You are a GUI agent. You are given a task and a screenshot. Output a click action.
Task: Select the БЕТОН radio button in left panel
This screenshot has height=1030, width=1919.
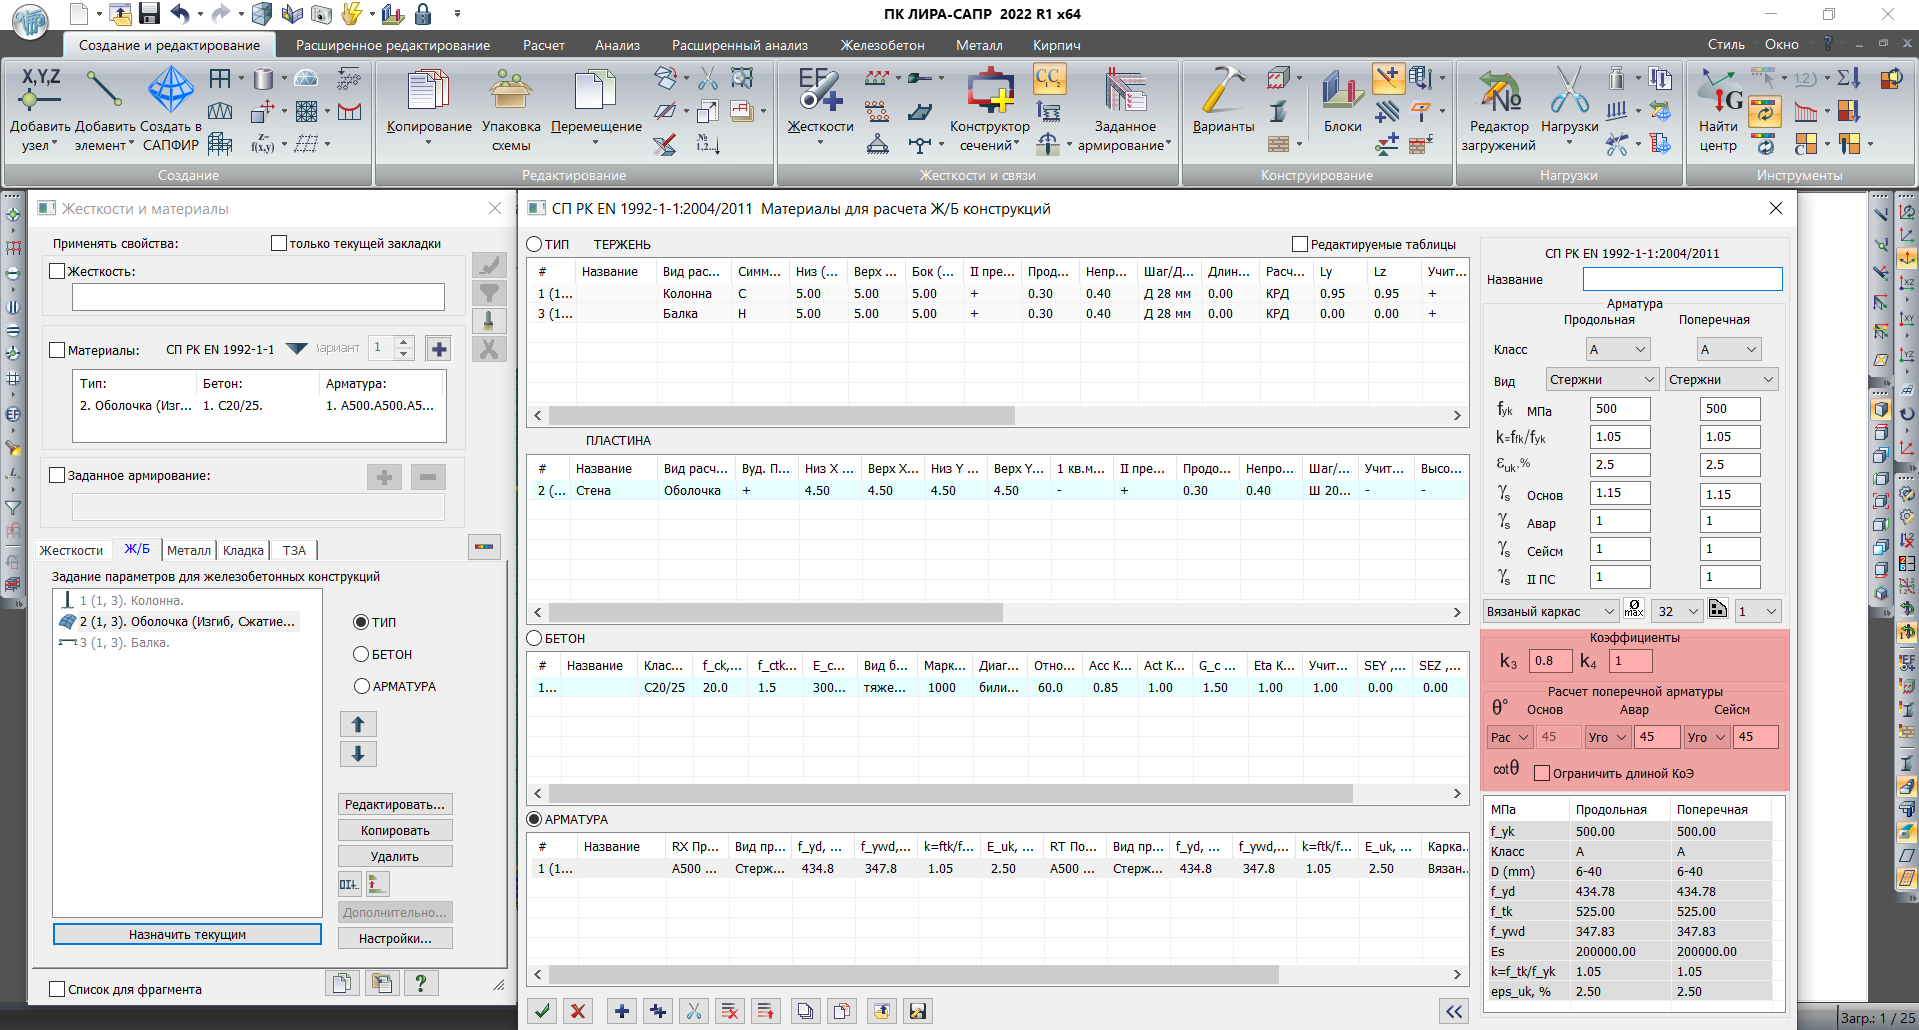click(362, 654)
